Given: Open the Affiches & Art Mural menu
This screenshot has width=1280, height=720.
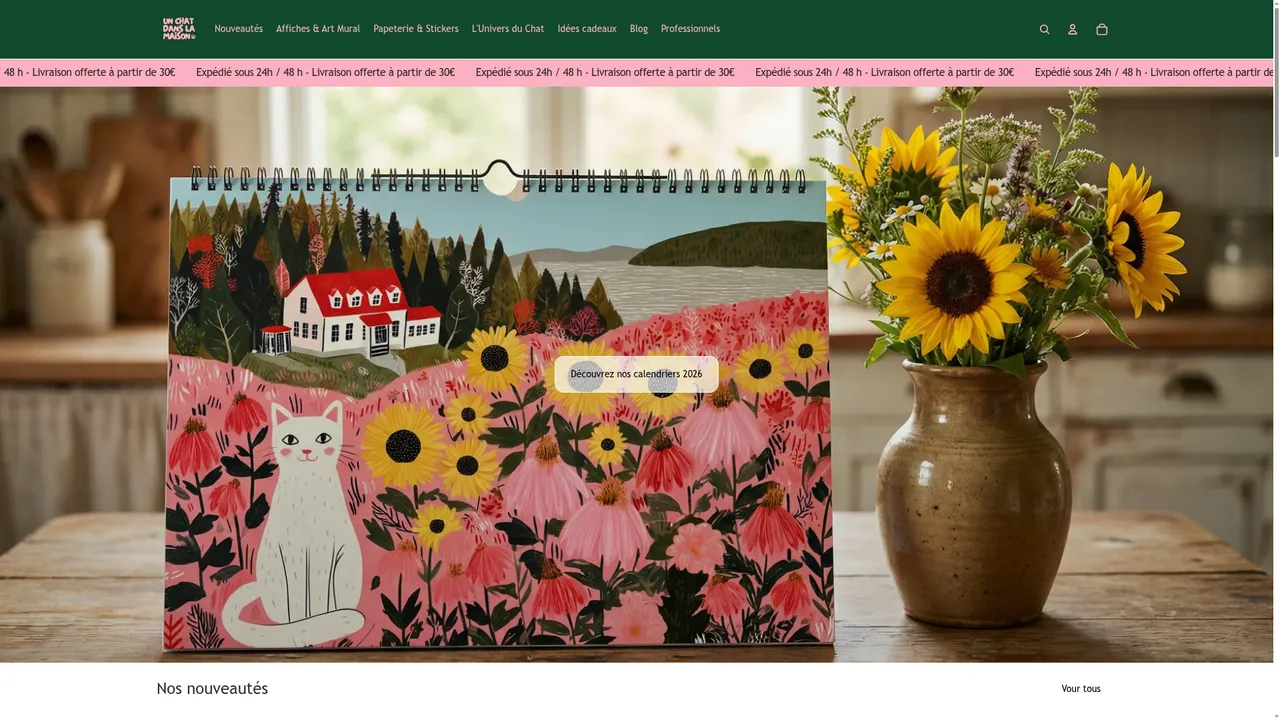Looking at the screenshot, I should [x=318, y=29].
